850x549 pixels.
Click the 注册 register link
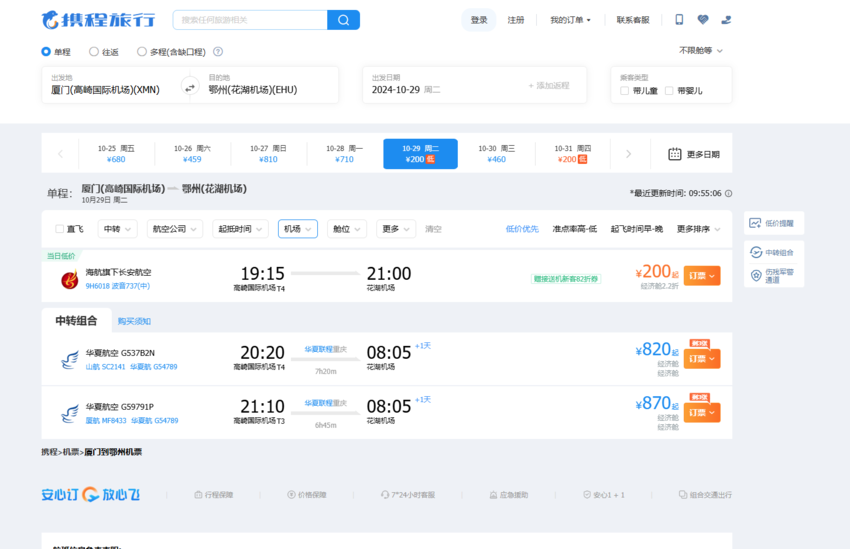516,20
